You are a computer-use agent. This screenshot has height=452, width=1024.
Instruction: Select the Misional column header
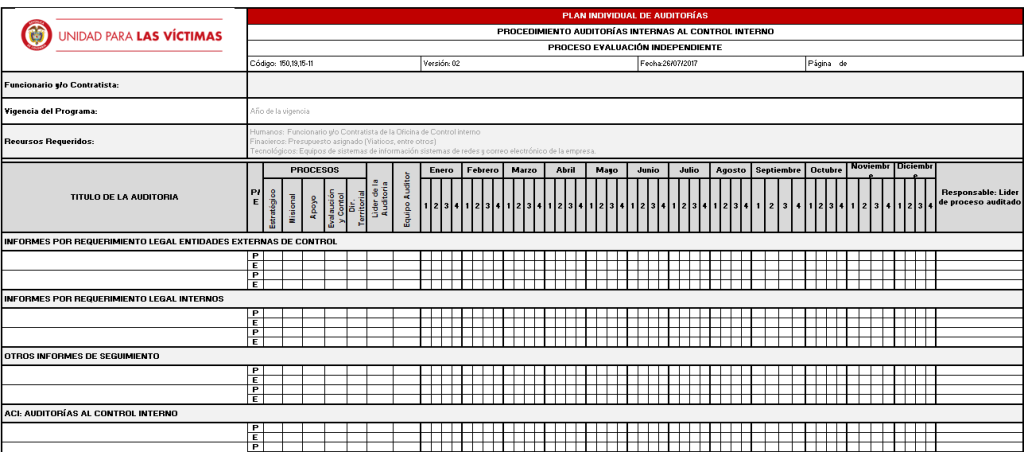pos(292,208)
